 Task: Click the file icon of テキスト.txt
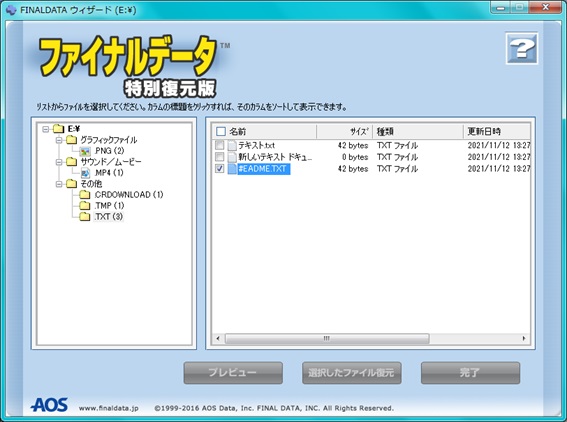point(232,145)
